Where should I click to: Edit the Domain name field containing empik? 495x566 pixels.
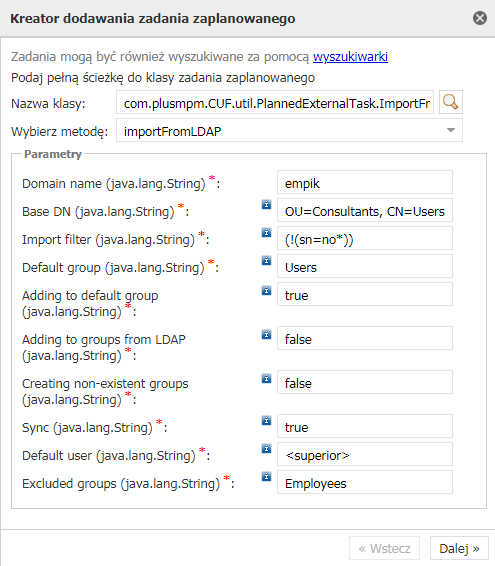(365, 182)
